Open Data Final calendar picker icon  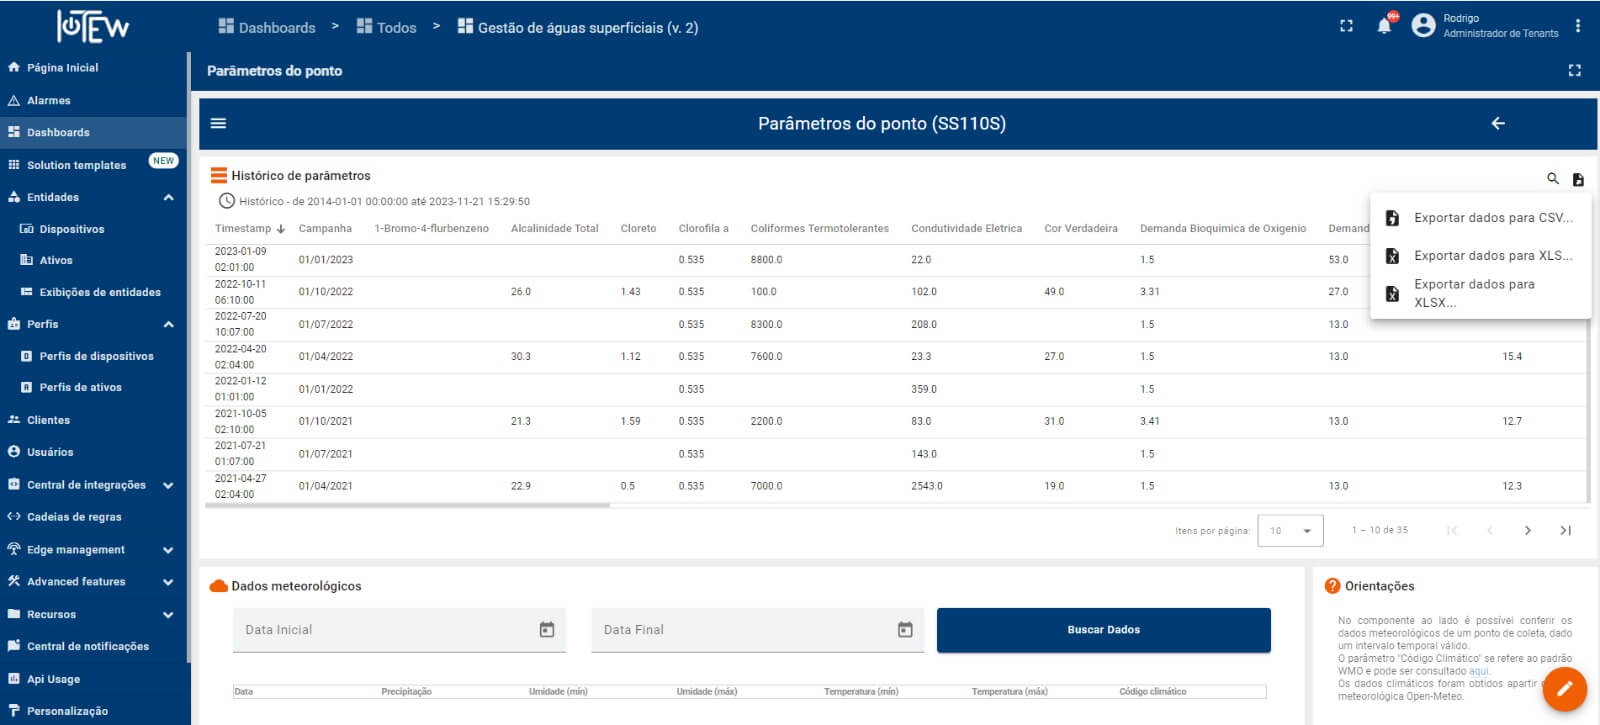tap(905, 629)
